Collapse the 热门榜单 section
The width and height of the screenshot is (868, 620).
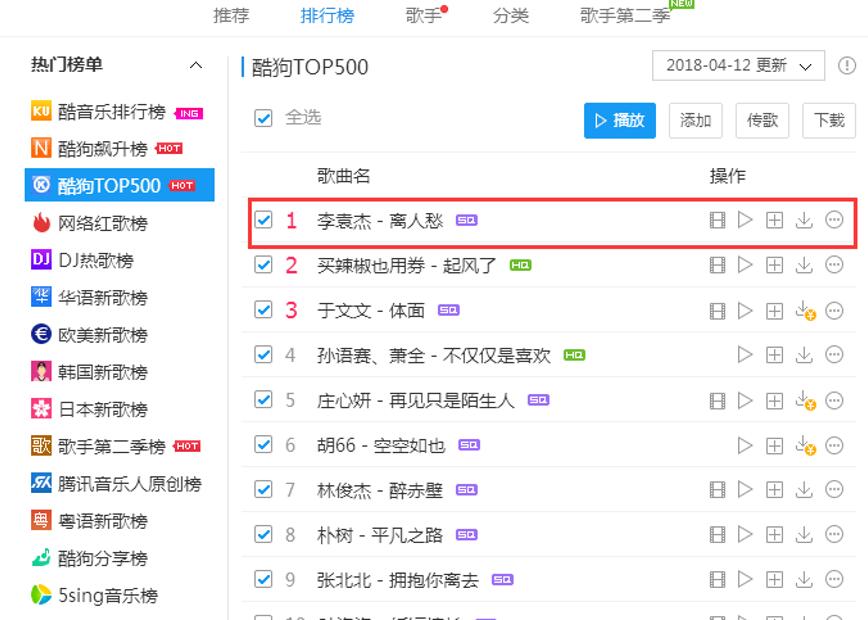coord(196,65)
